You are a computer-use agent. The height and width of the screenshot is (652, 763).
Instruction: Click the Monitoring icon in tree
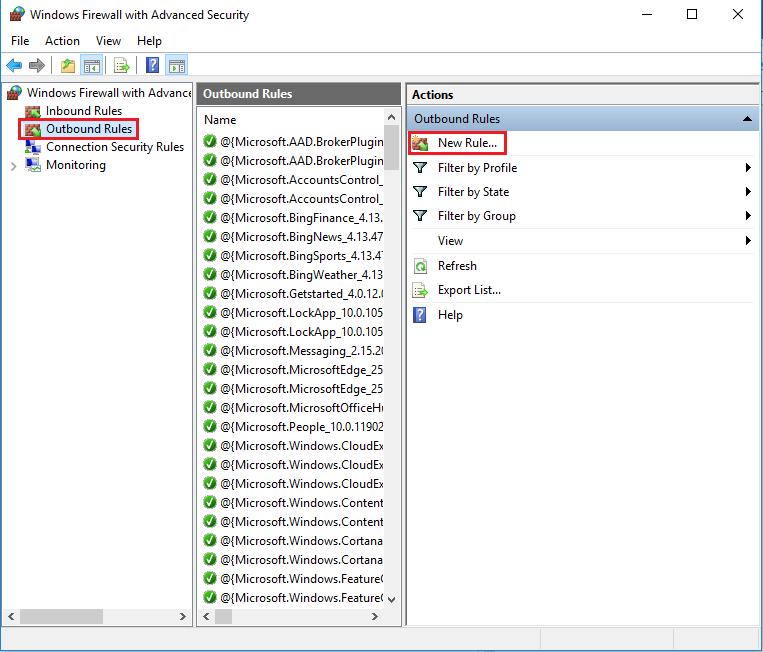click(33, 165)
